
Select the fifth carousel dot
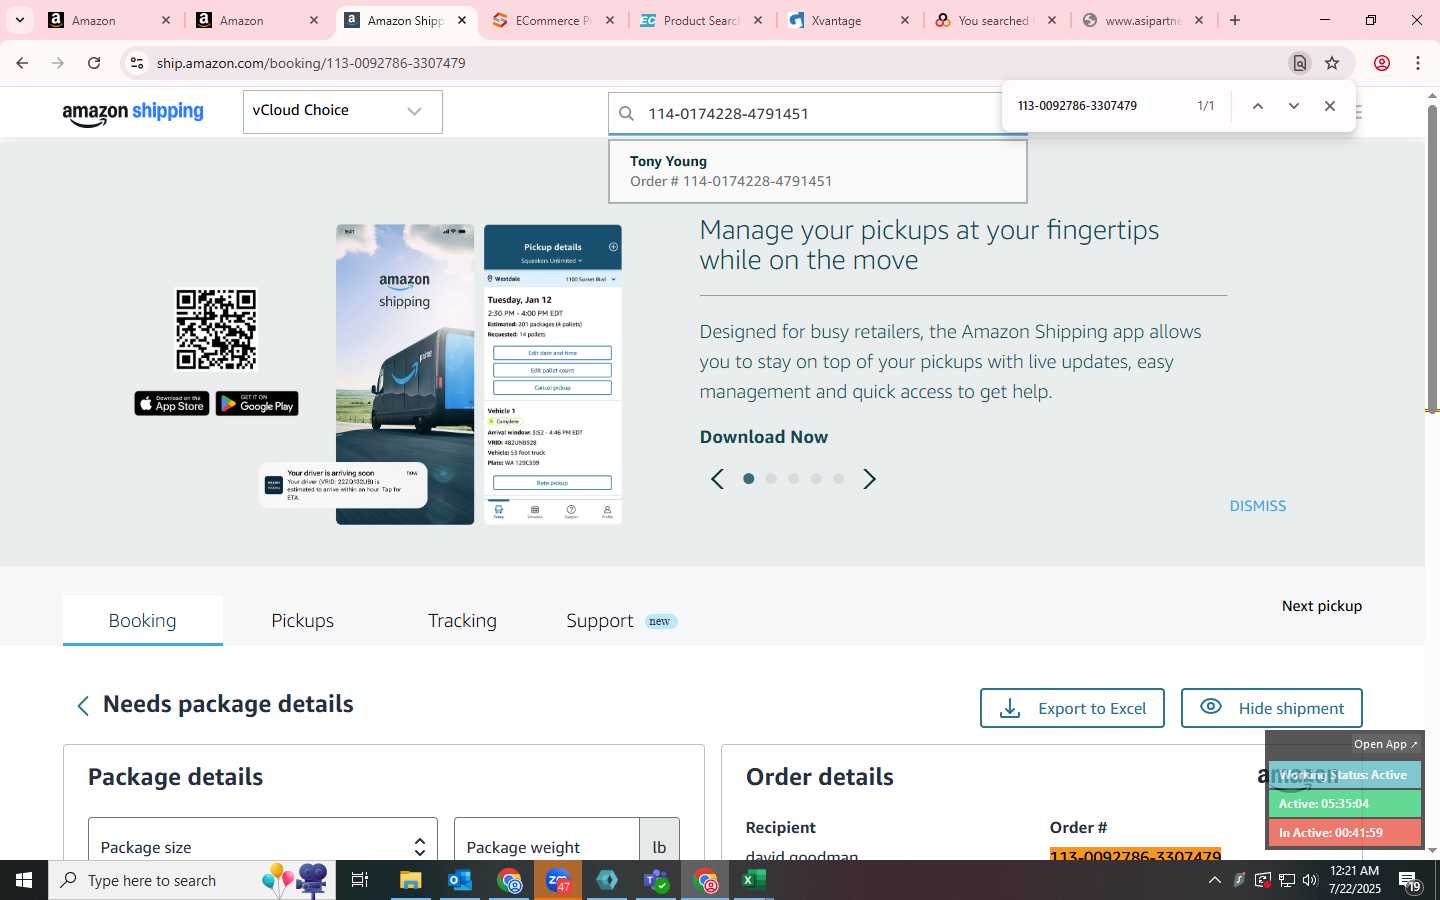839,479
